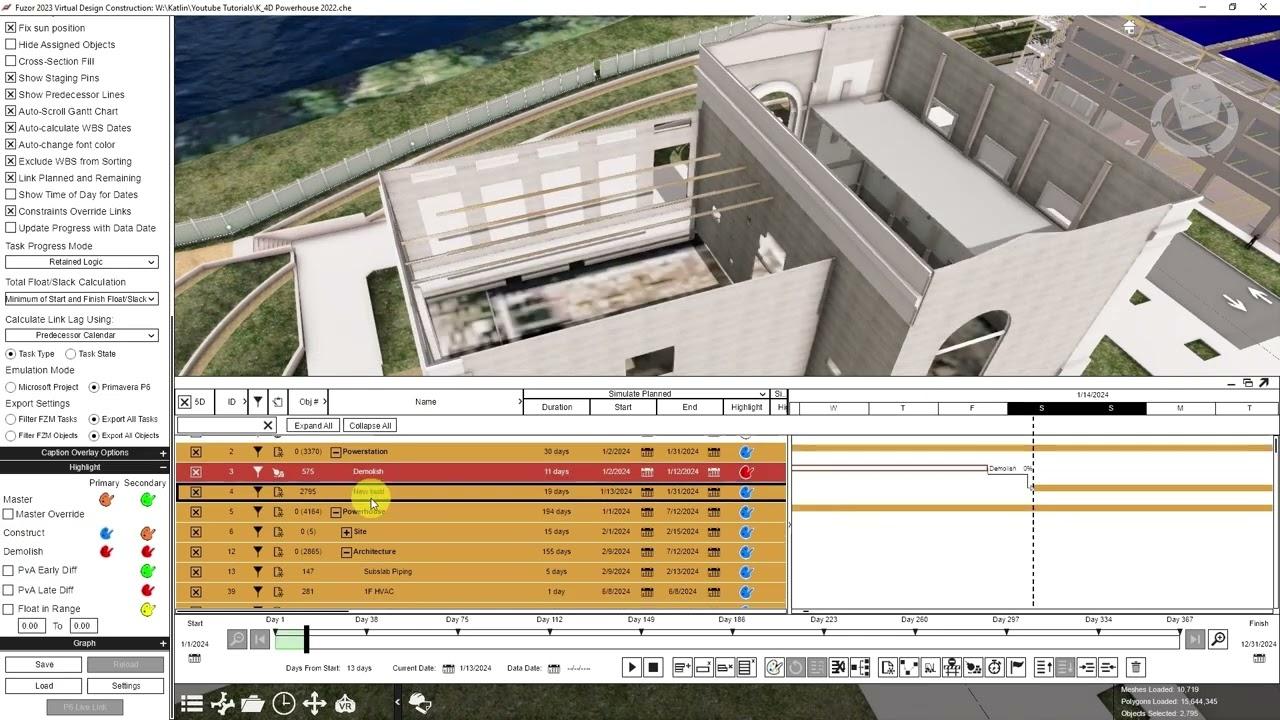Open the VR mode icon
The height and width of the screenshot is (720, 1280).
coord(345,704)
